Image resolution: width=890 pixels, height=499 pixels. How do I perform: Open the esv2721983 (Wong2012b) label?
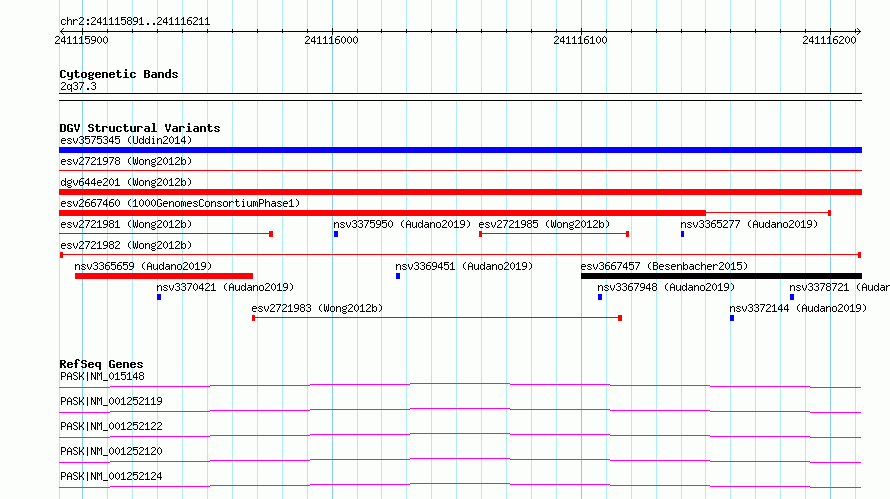[317, 308]
